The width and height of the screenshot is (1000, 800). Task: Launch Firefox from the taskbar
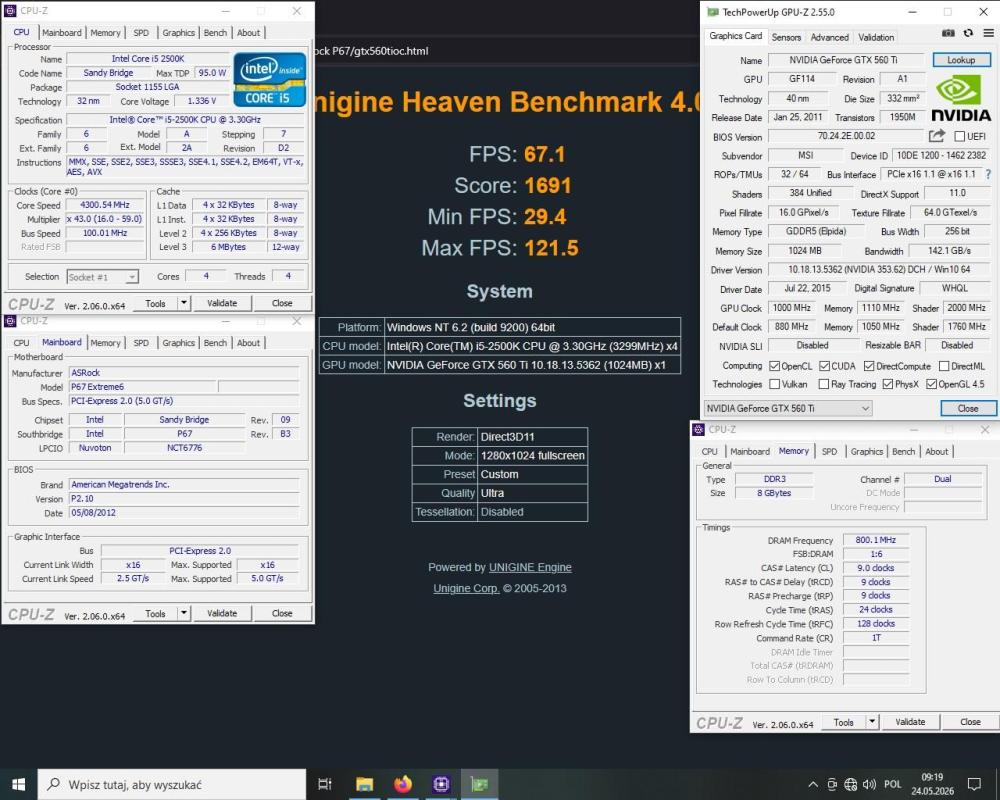point(402,784)
